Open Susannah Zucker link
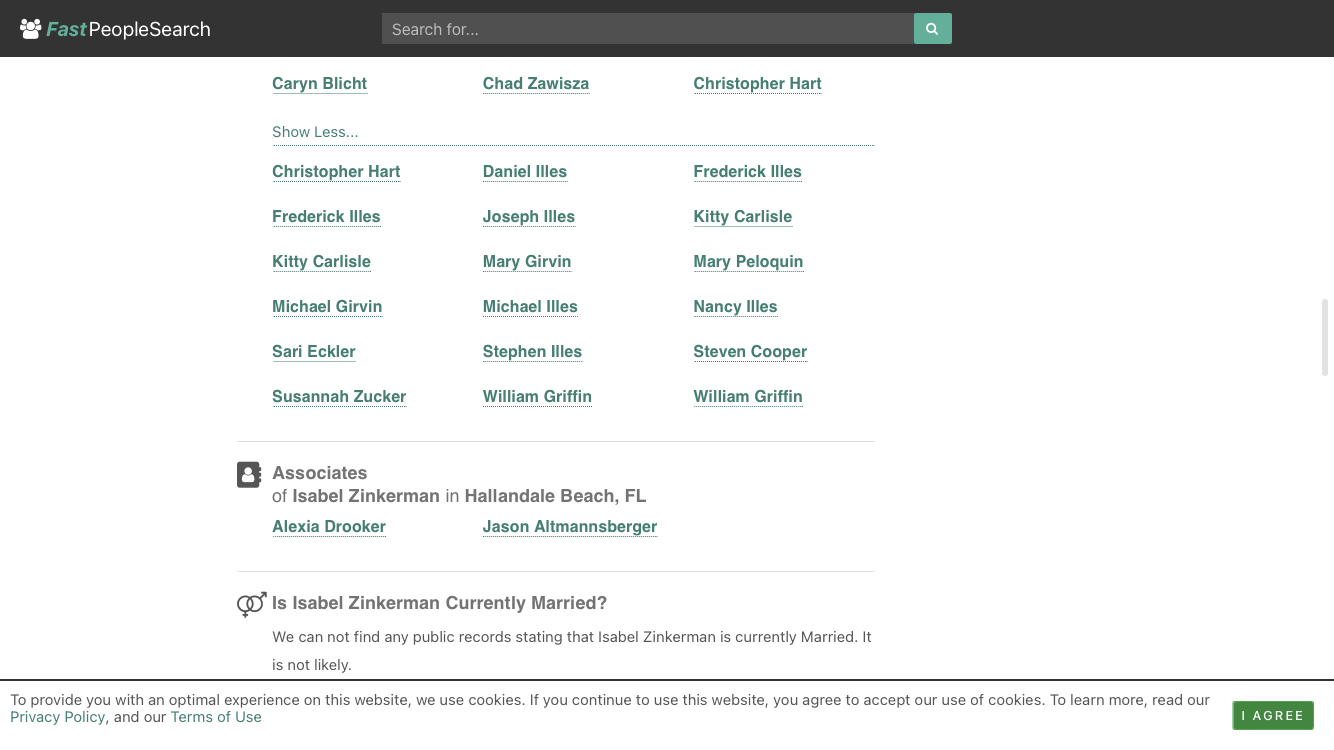 [339, 397]
